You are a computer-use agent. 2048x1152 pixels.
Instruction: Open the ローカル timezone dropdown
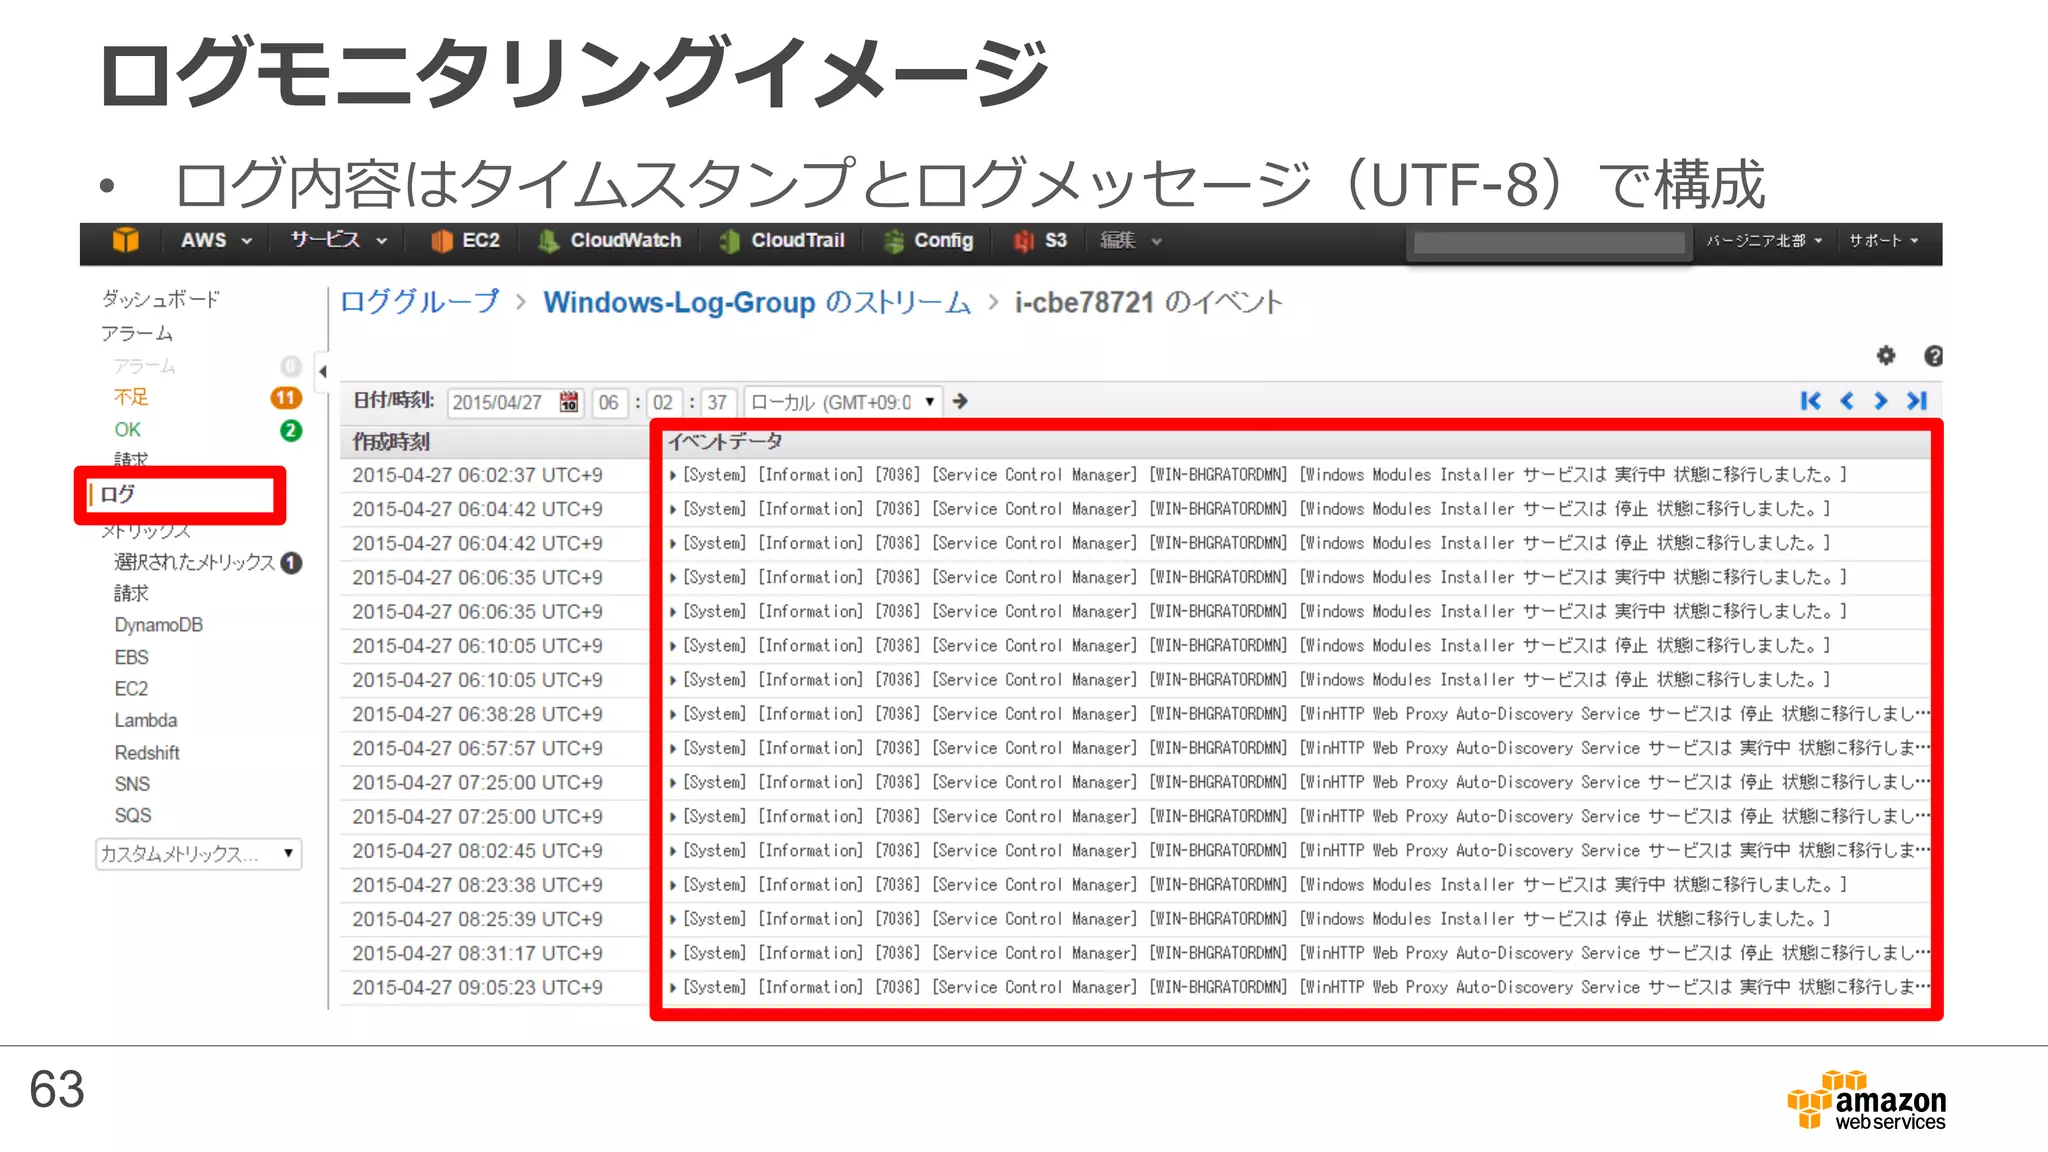842,402
